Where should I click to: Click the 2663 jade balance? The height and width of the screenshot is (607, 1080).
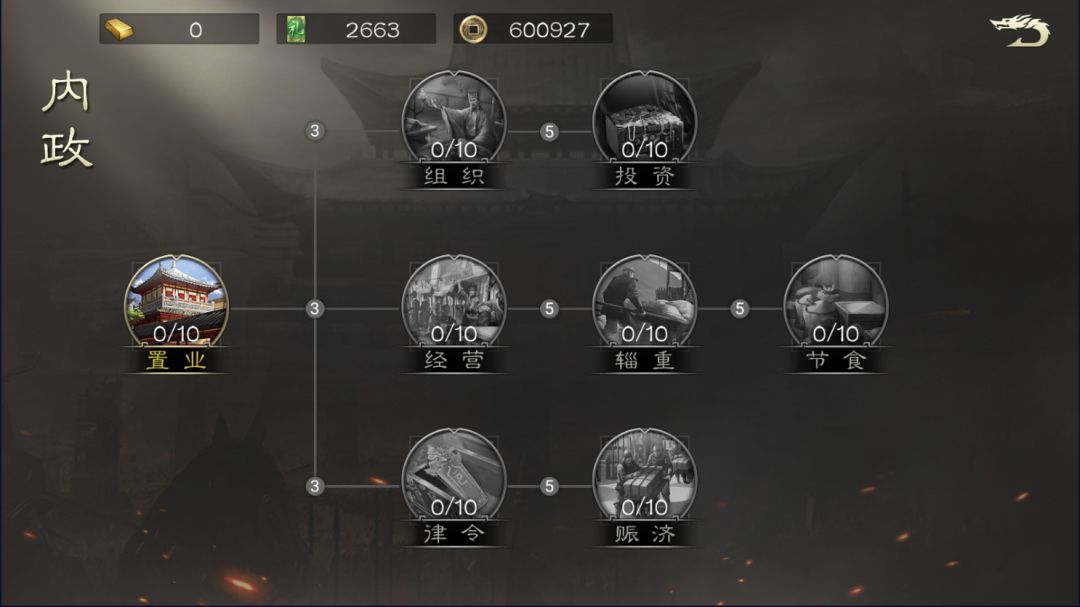tap(372, 30)
